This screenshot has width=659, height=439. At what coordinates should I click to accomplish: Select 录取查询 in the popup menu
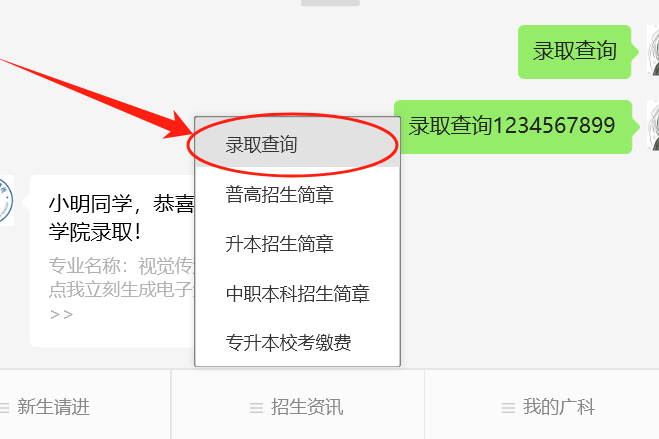(298, 144)
